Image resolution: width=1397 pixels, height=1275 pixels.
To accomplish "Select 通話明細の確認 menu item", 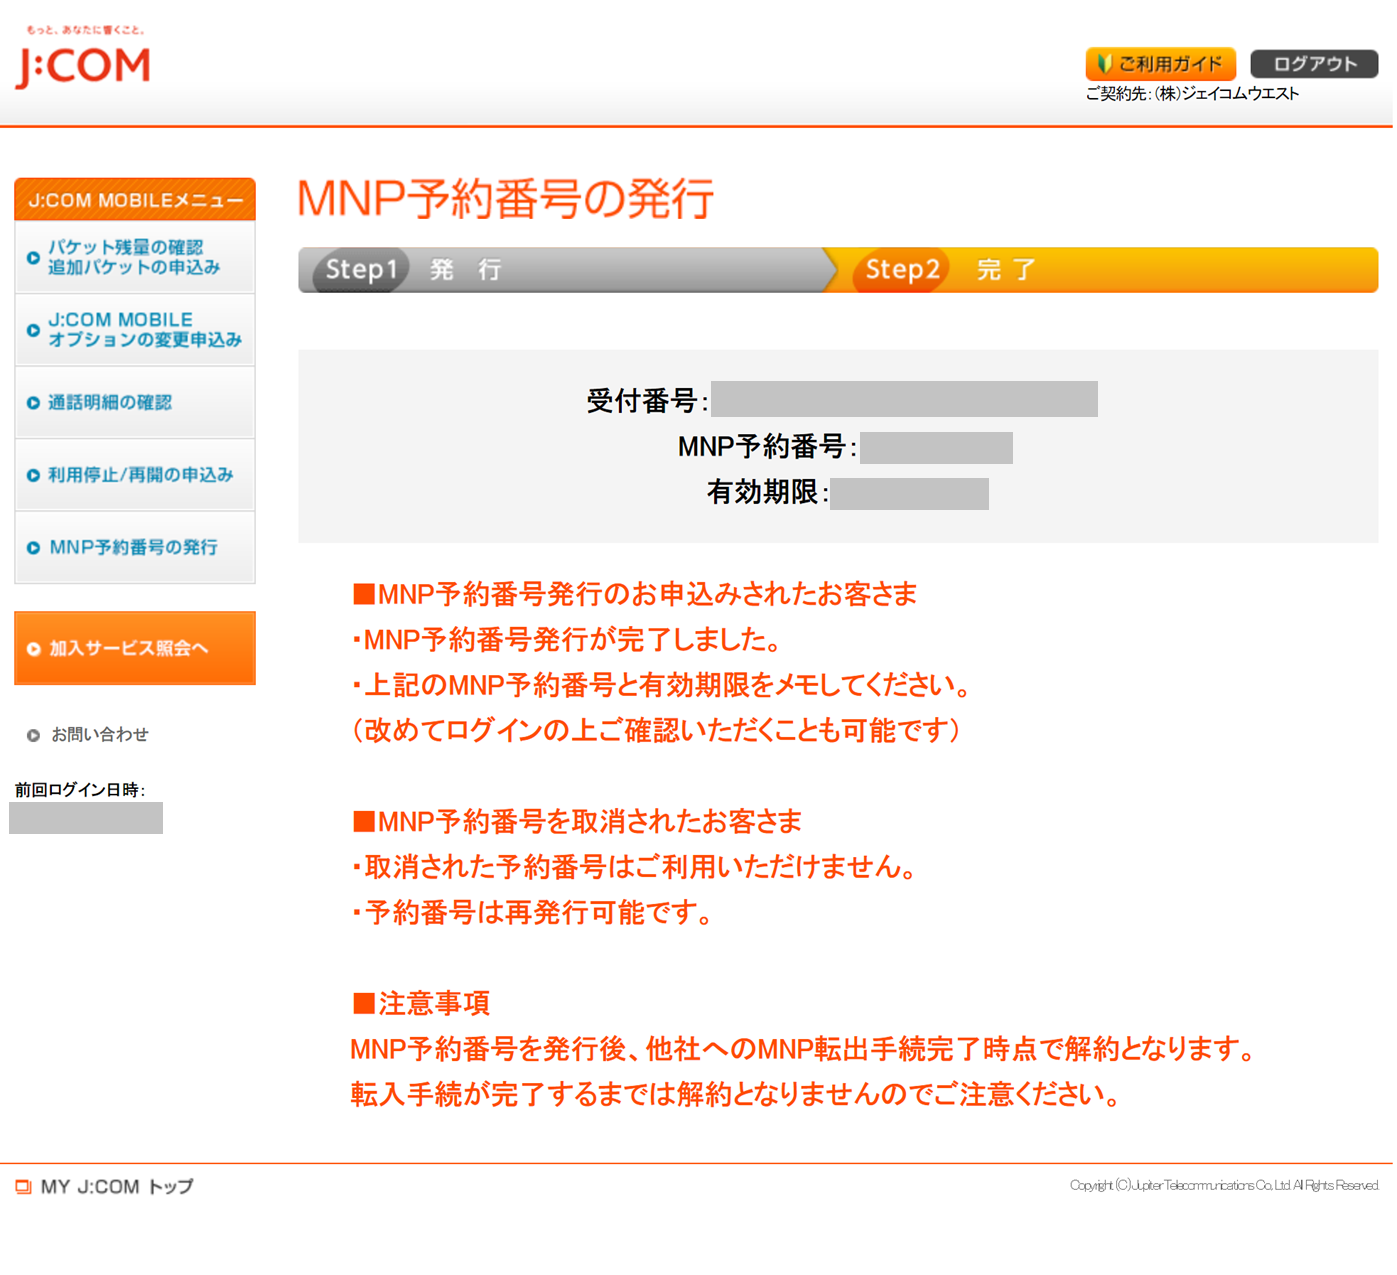I will (x=135, y=402).
